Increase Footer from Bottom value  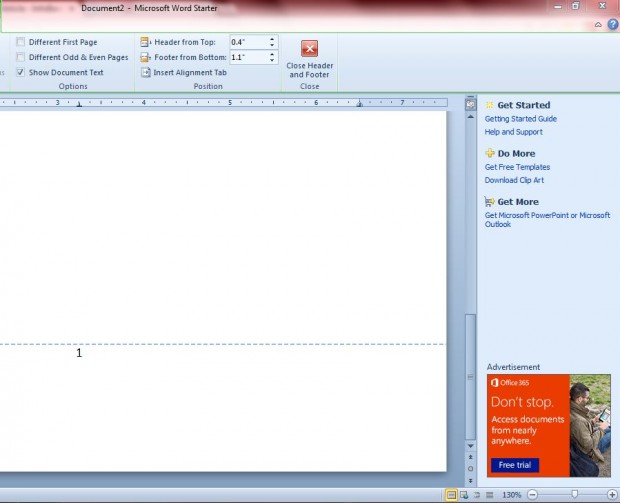click(272, 55)
